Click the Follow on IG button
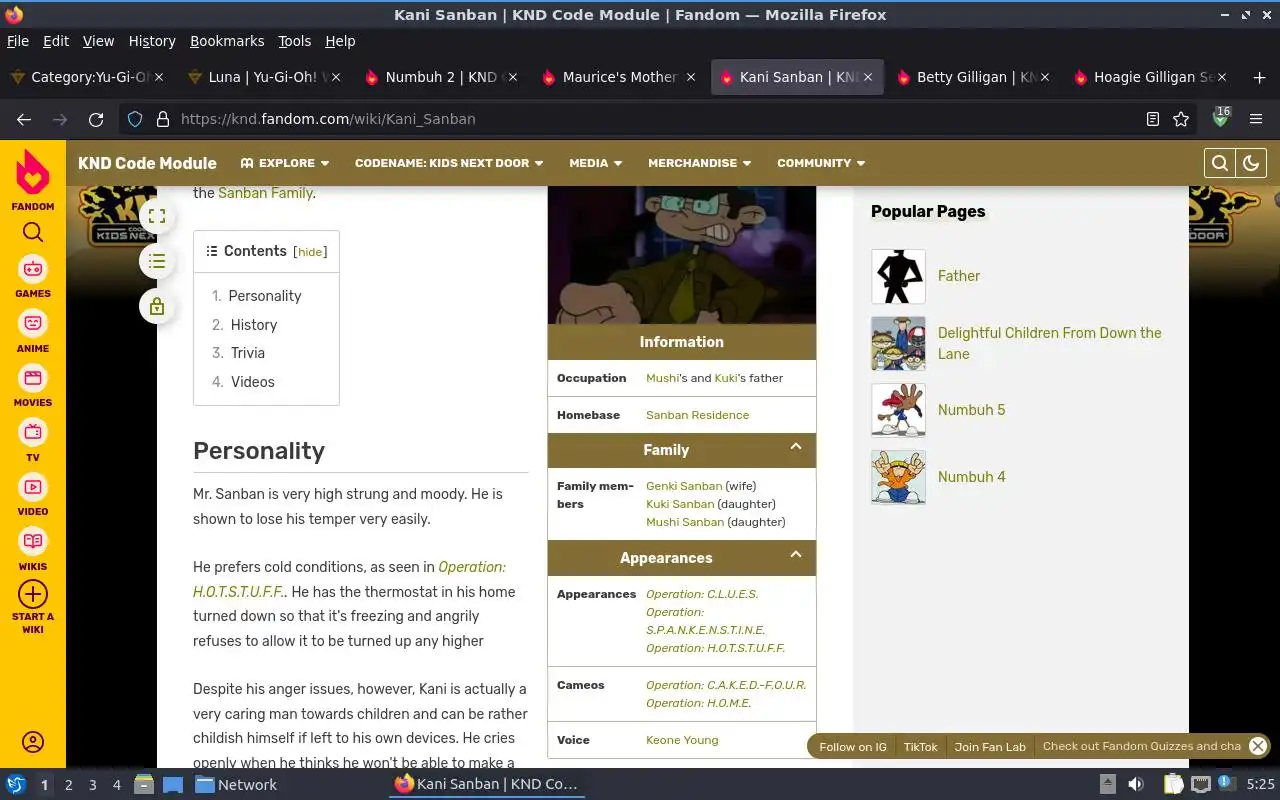 point(853,747)
